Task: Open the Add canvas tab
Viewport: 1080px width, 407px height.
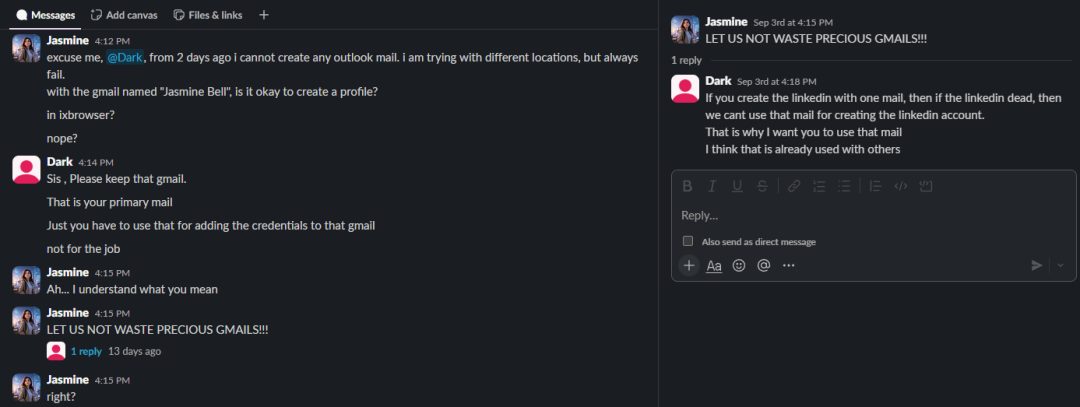Action: [124, 14]
